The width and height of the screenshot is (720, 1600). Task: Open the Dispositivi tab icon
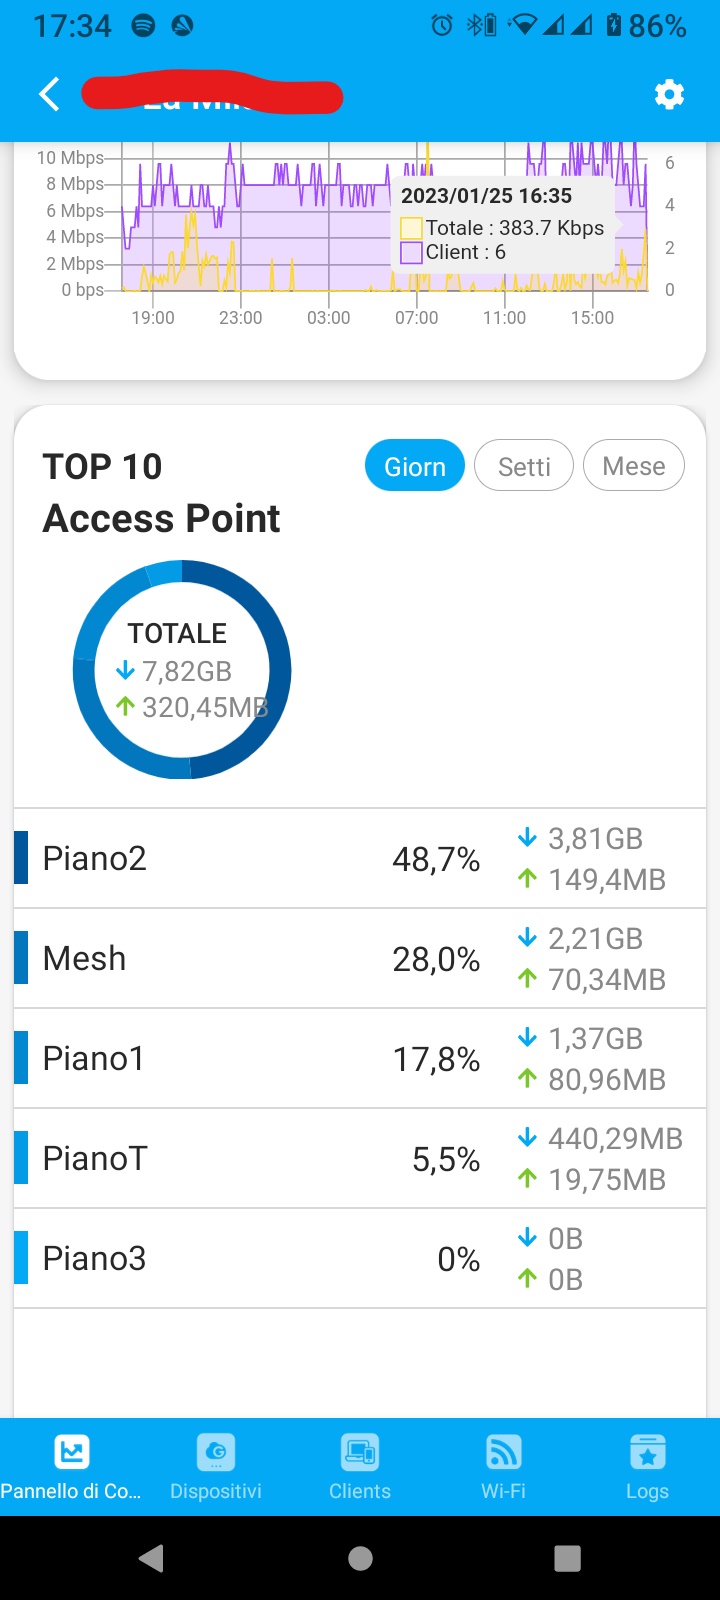(x=216, y=1452)
